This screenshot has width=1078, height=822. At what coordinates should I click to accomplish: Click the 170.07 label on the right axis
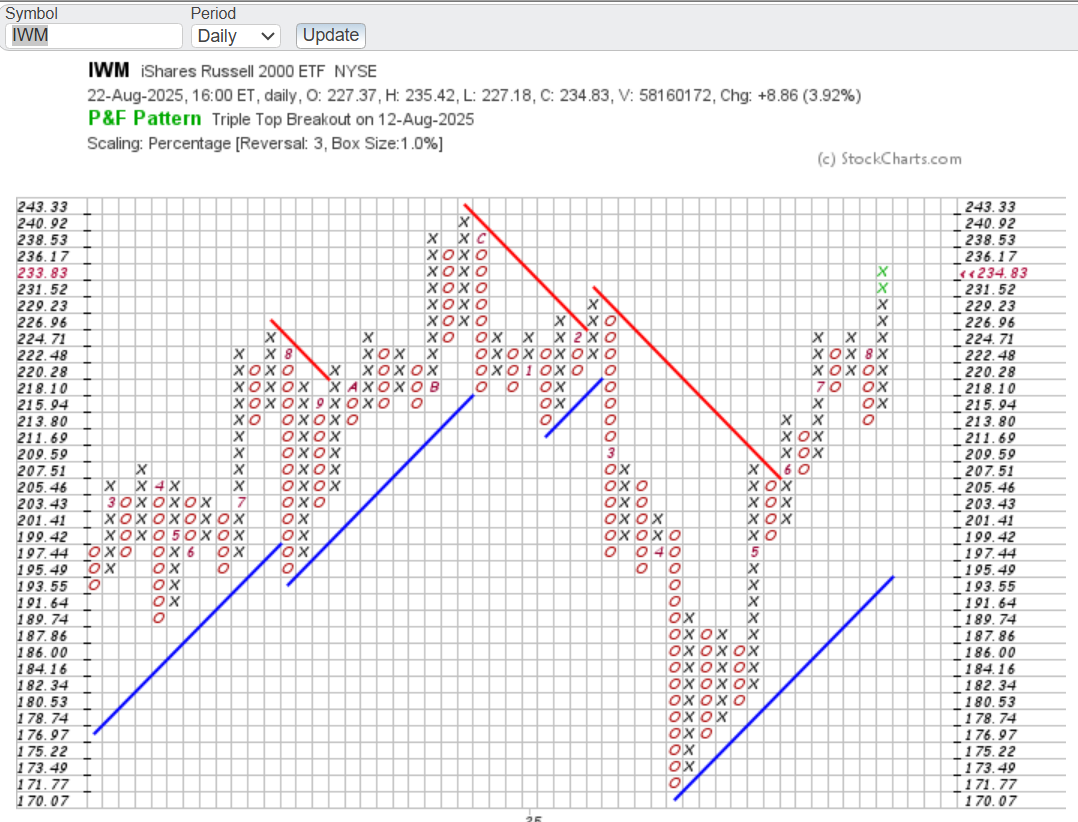[990, 801]
